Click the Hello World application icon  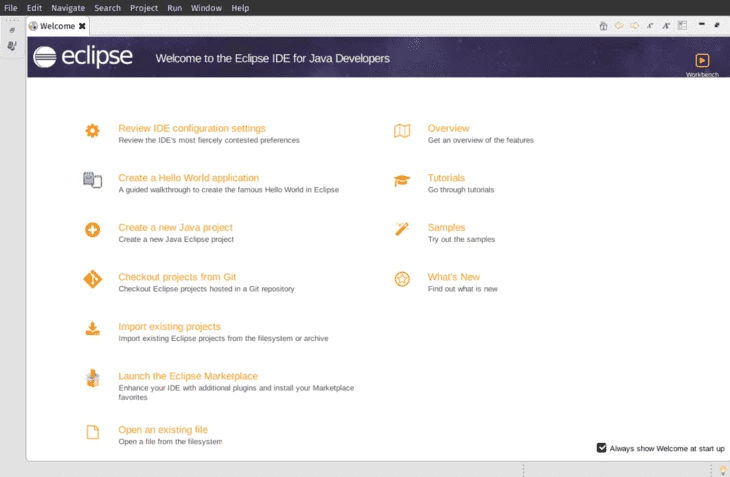click(x=92, y=180)
